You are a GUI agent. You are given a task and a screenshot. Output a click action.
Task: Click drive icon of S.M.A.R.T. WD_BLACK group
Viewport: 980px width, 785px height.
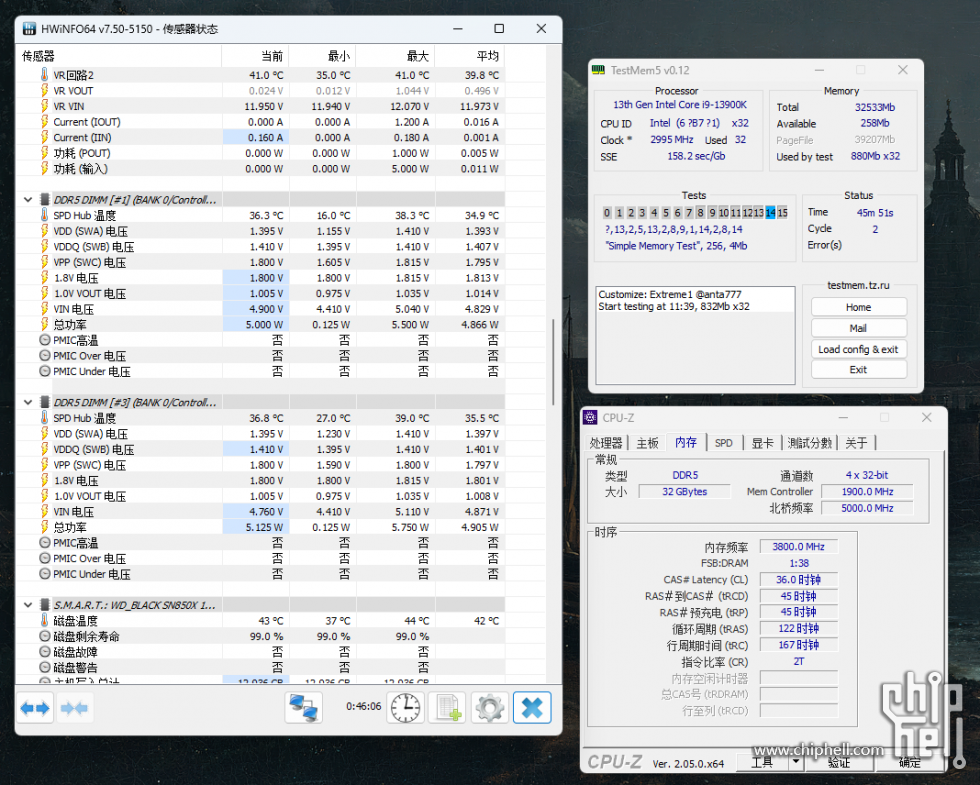[44, 605]
